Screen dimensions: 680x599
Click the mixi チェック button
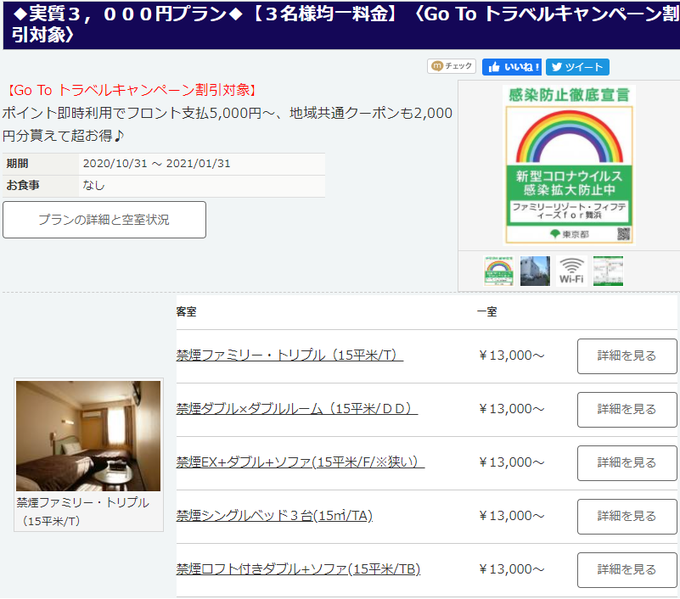click(x=451, y=66)
